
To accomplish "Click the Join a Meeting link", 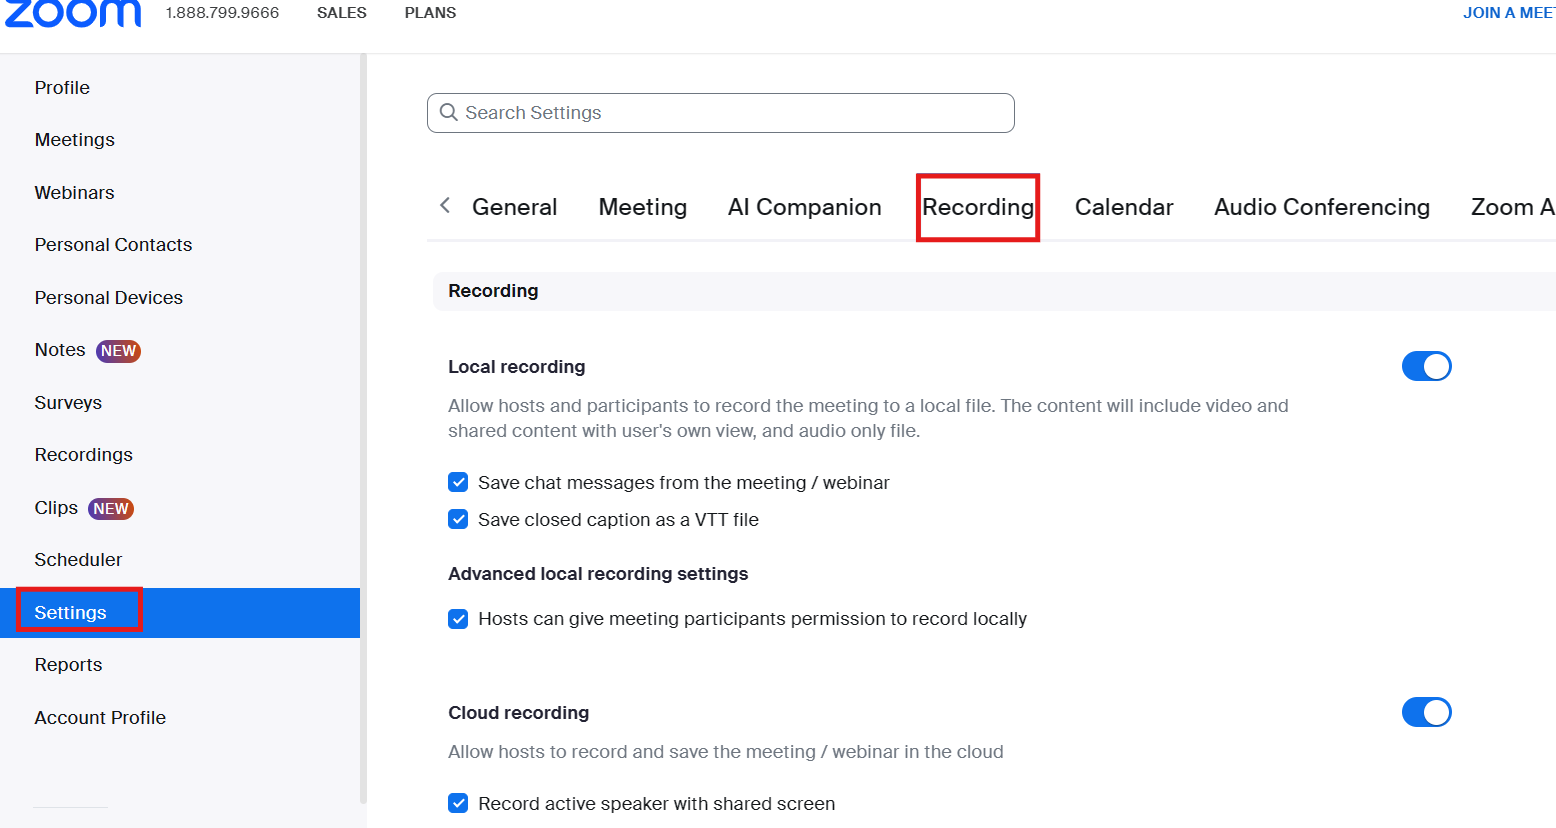I will (x=1508, y=13).
